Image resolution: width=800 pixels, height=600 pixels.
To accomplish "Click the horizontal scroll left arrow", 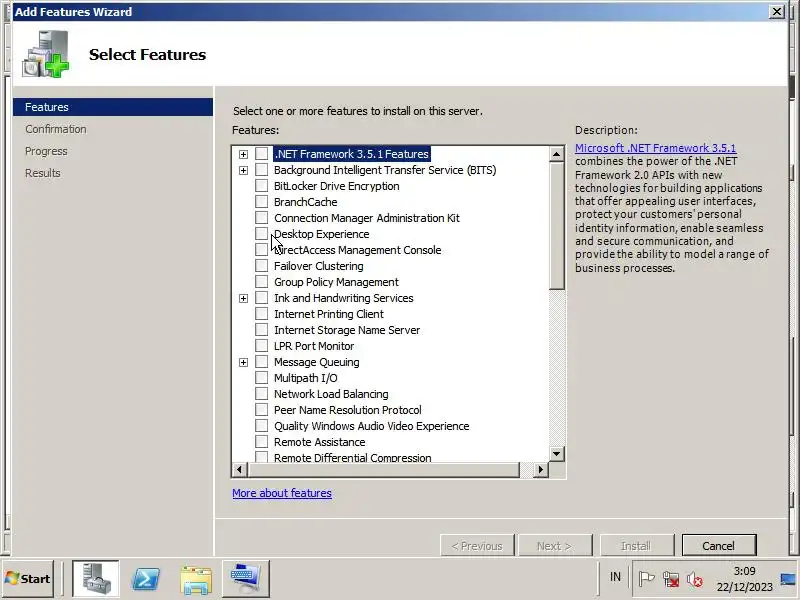I will click(x=240, y=469).
